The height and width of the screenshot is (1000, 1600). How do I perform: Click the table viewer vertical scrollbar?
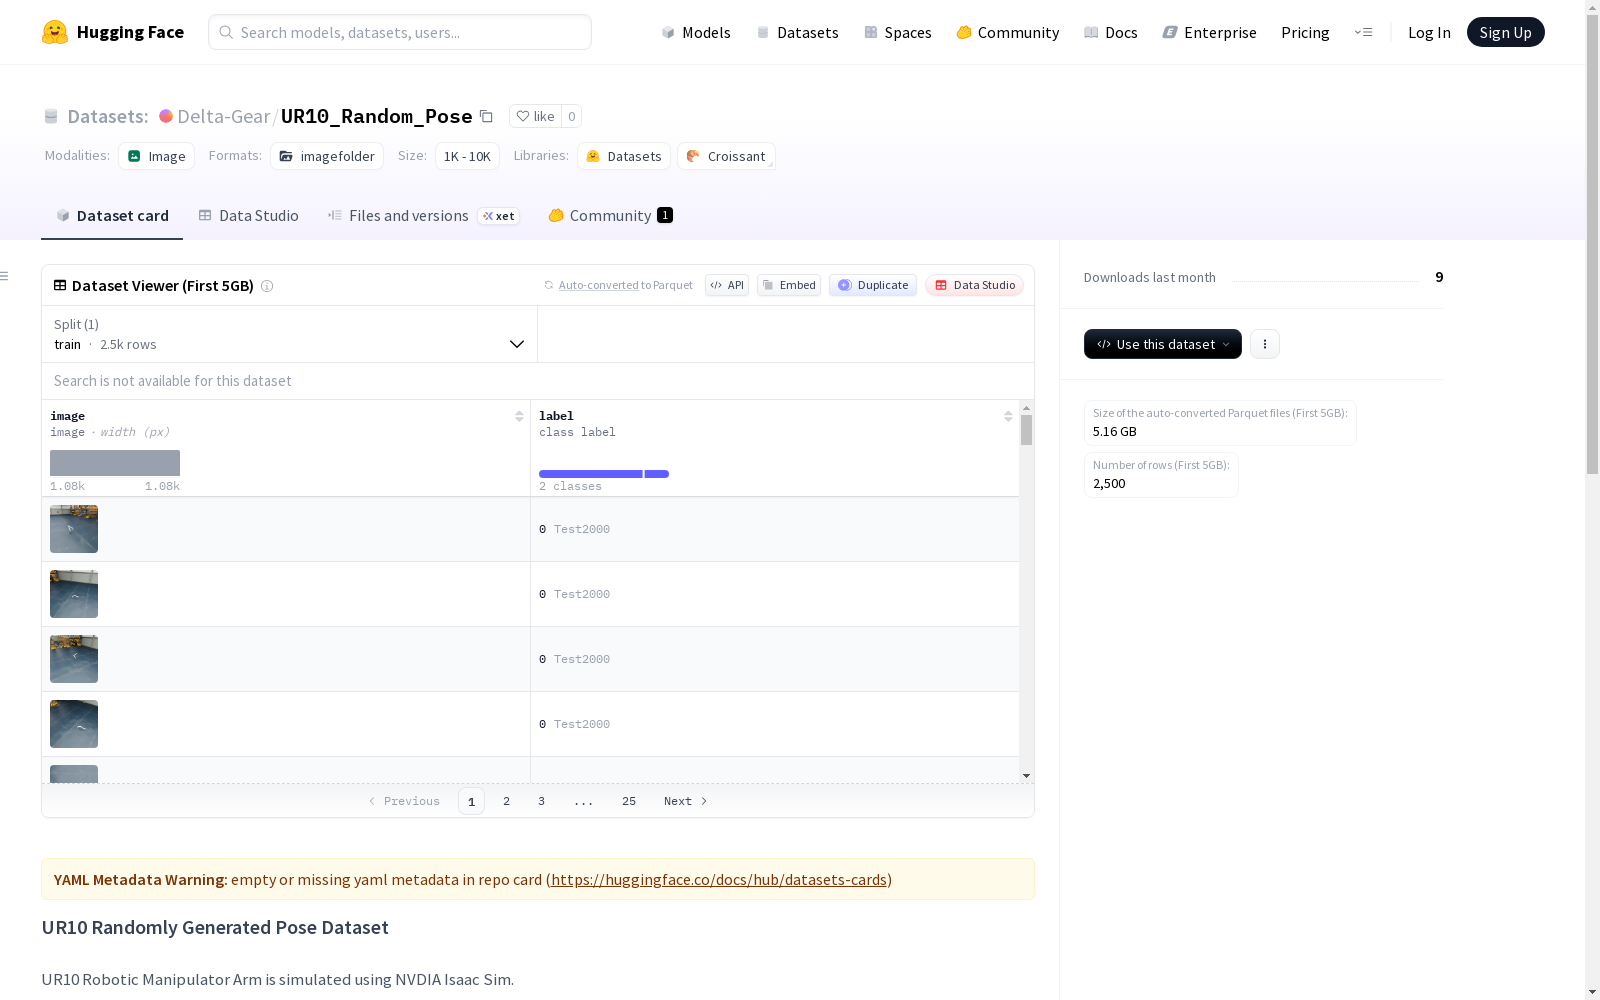[x=1026, y=431]
